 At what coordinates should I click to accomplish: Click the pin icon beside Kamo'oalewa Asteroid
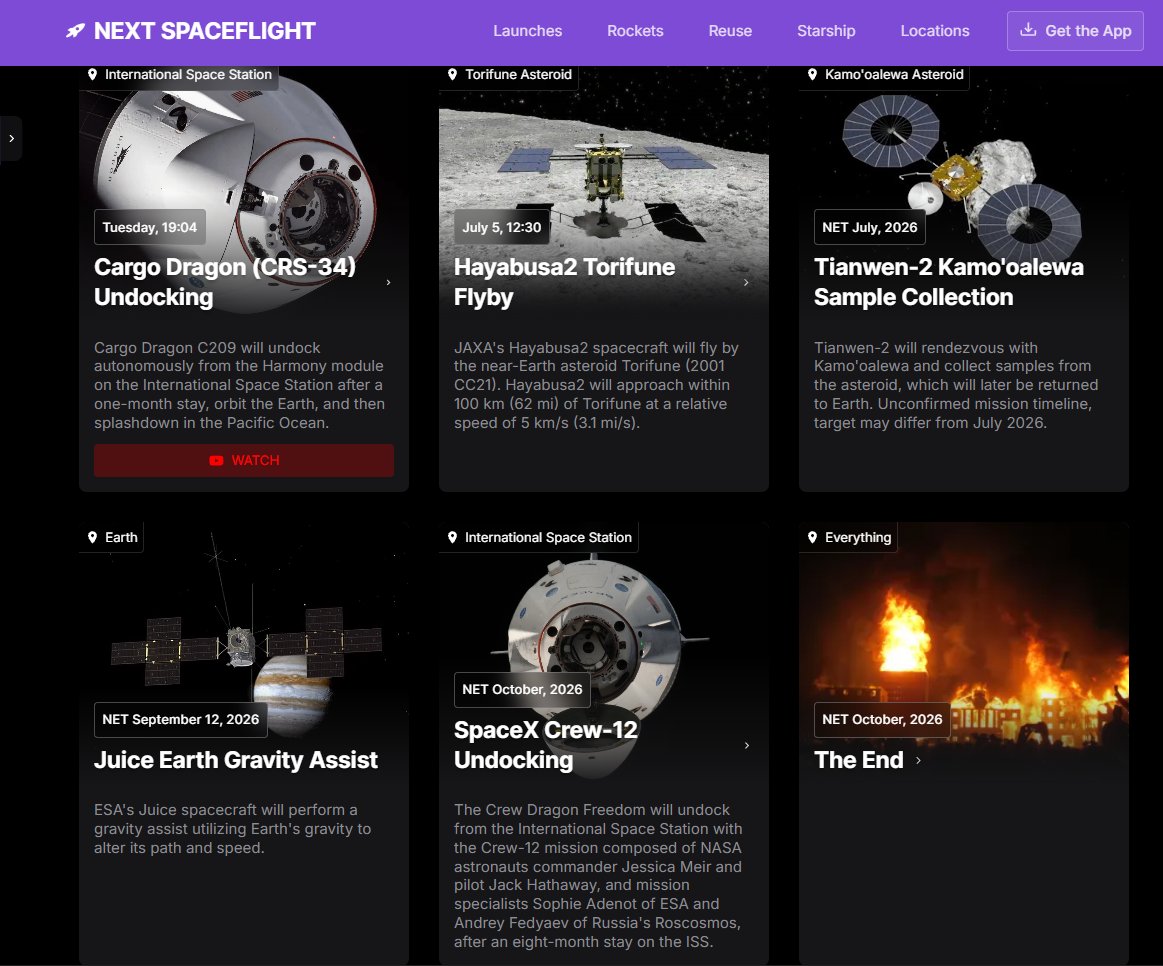pos(812,74)
